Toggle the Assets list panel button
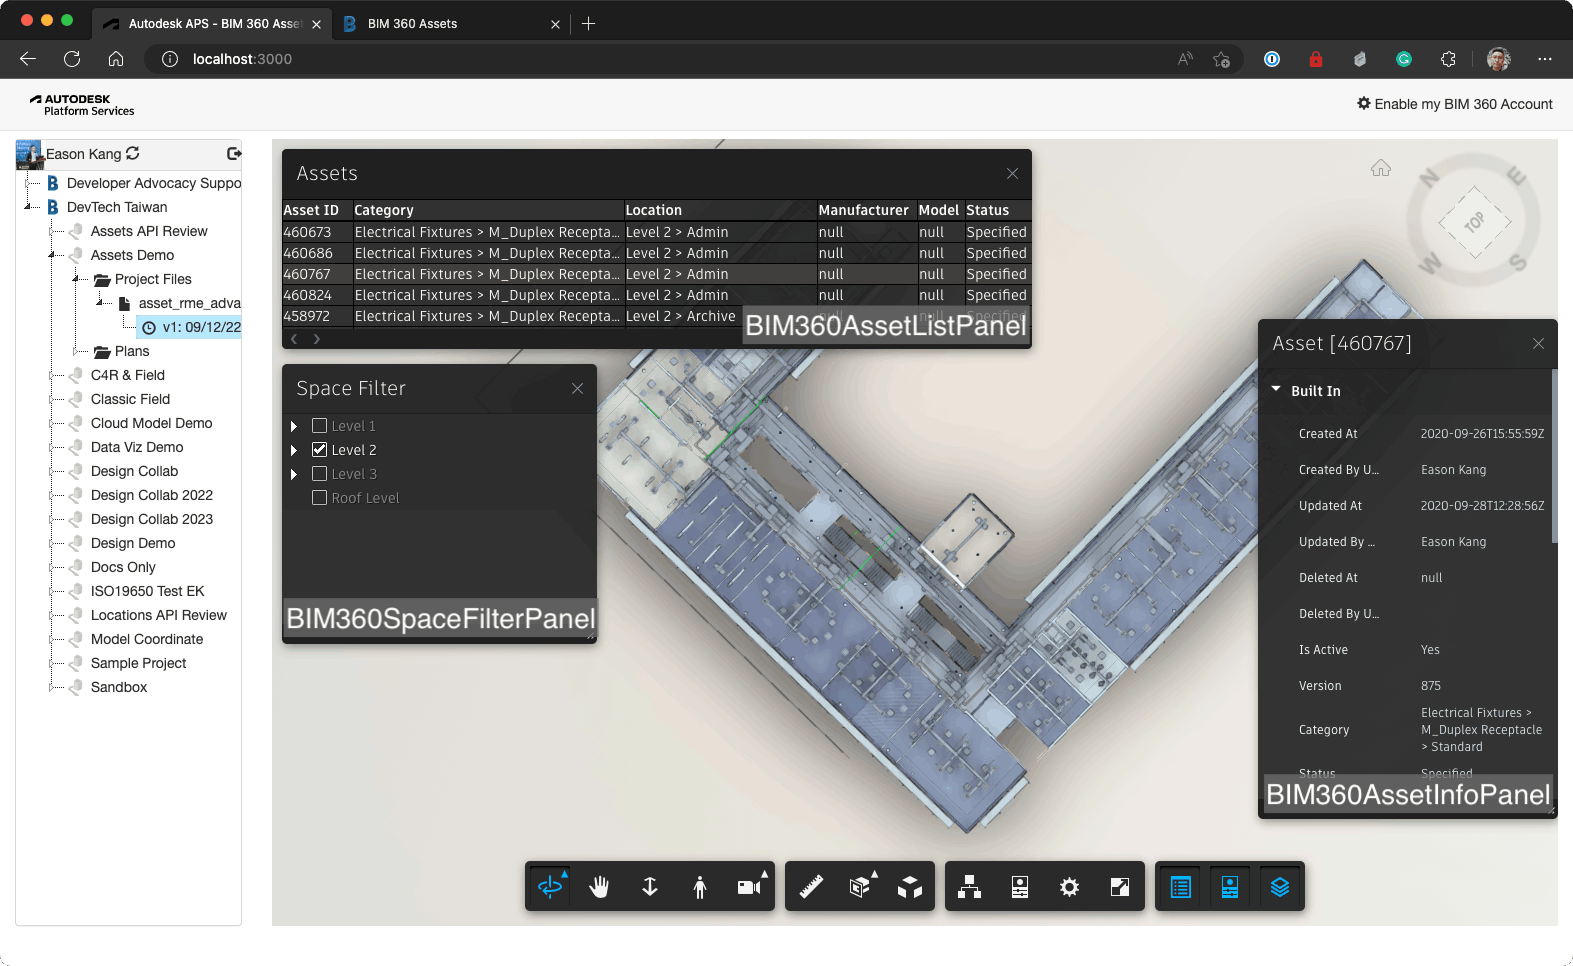 [x=1180, y=887]
